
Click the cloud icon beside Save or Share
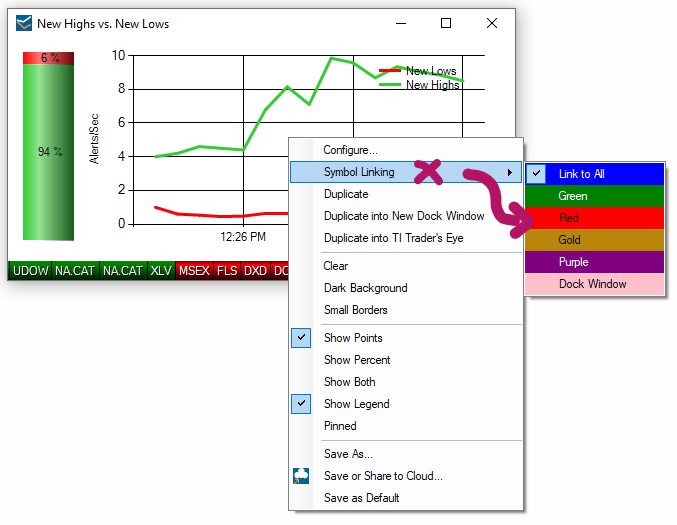tap(301, 476)
